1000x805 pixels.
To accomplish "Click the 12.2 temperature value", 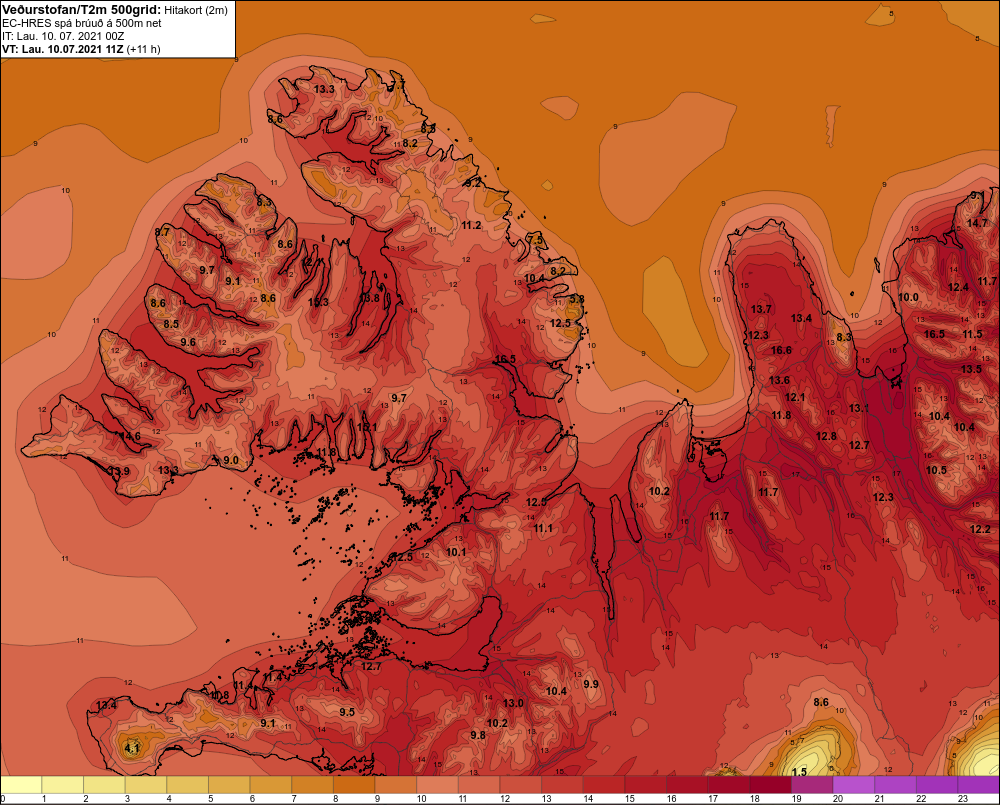I will click(x=980, y=529).
